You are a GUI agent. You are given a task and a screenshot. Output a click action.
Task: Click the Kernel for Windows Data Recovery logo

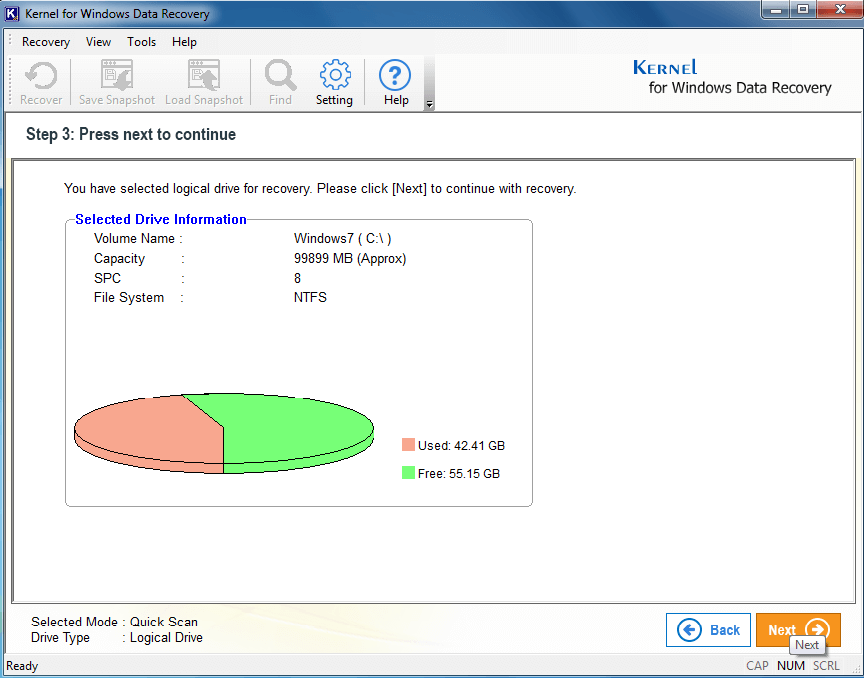[733, 77]
